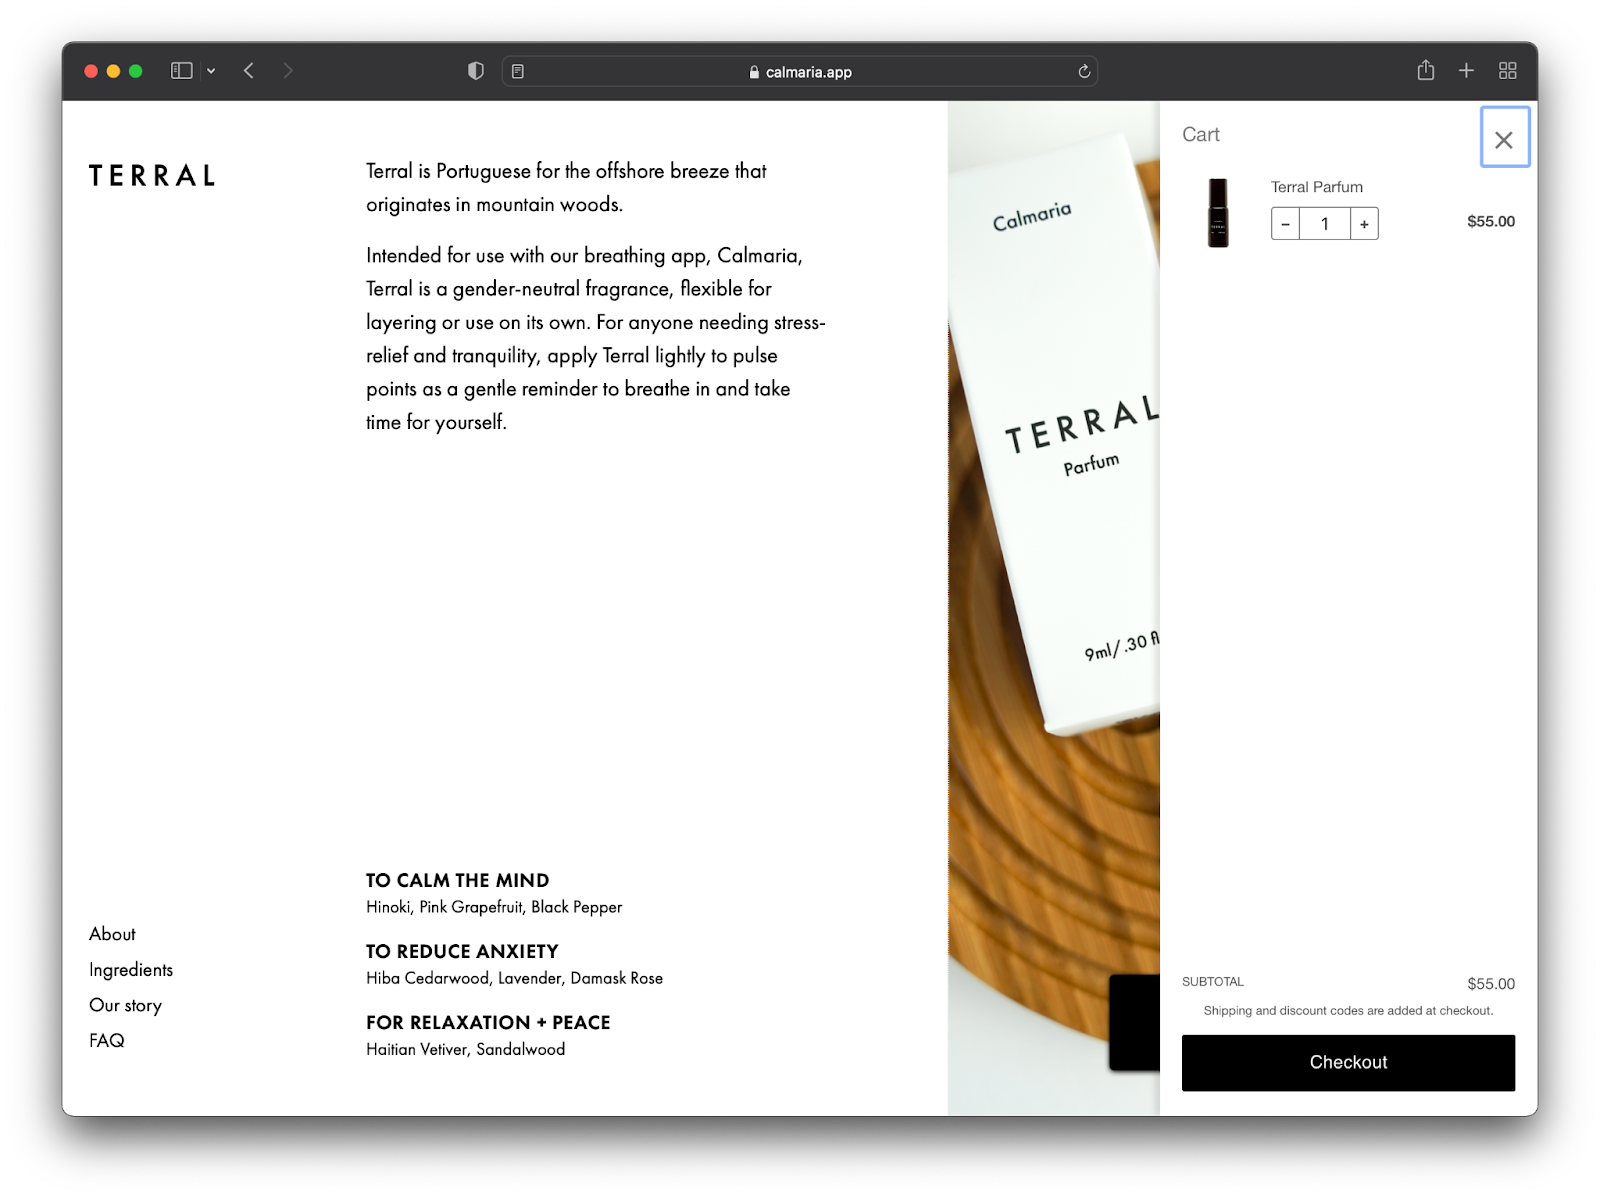Reload the page with the refresh icon
This screenshot has width=1600, height=1198.
point(1084,72)
